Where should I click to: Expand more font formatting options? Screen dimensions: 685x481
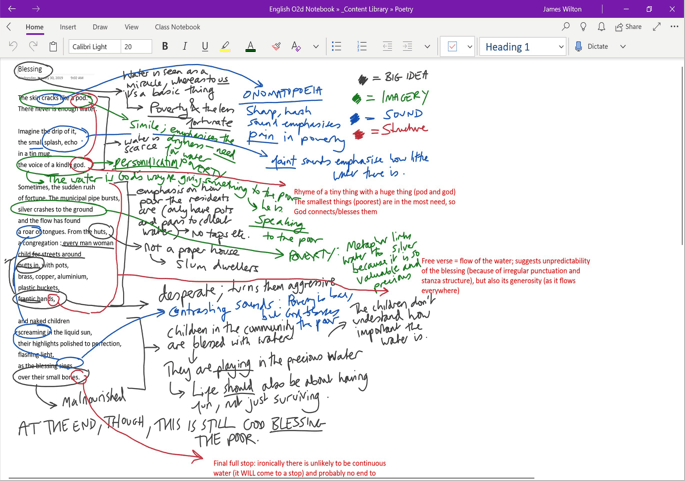click(316, 47)
